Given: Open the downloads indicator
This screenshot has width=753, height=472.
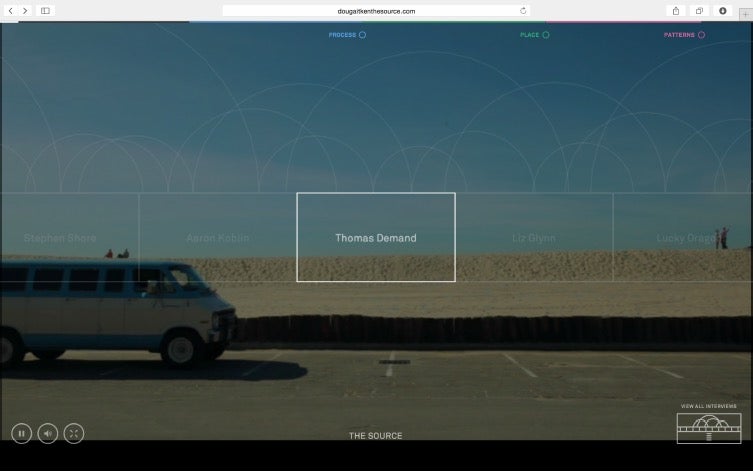Looking at the screenshot, I should click(x=722, y=11).
